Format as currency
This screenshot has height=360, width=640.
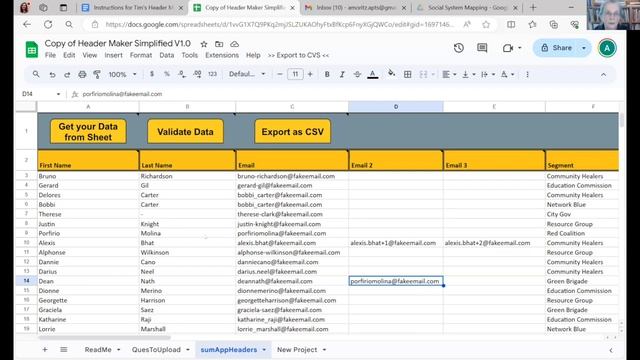[152, 74]
